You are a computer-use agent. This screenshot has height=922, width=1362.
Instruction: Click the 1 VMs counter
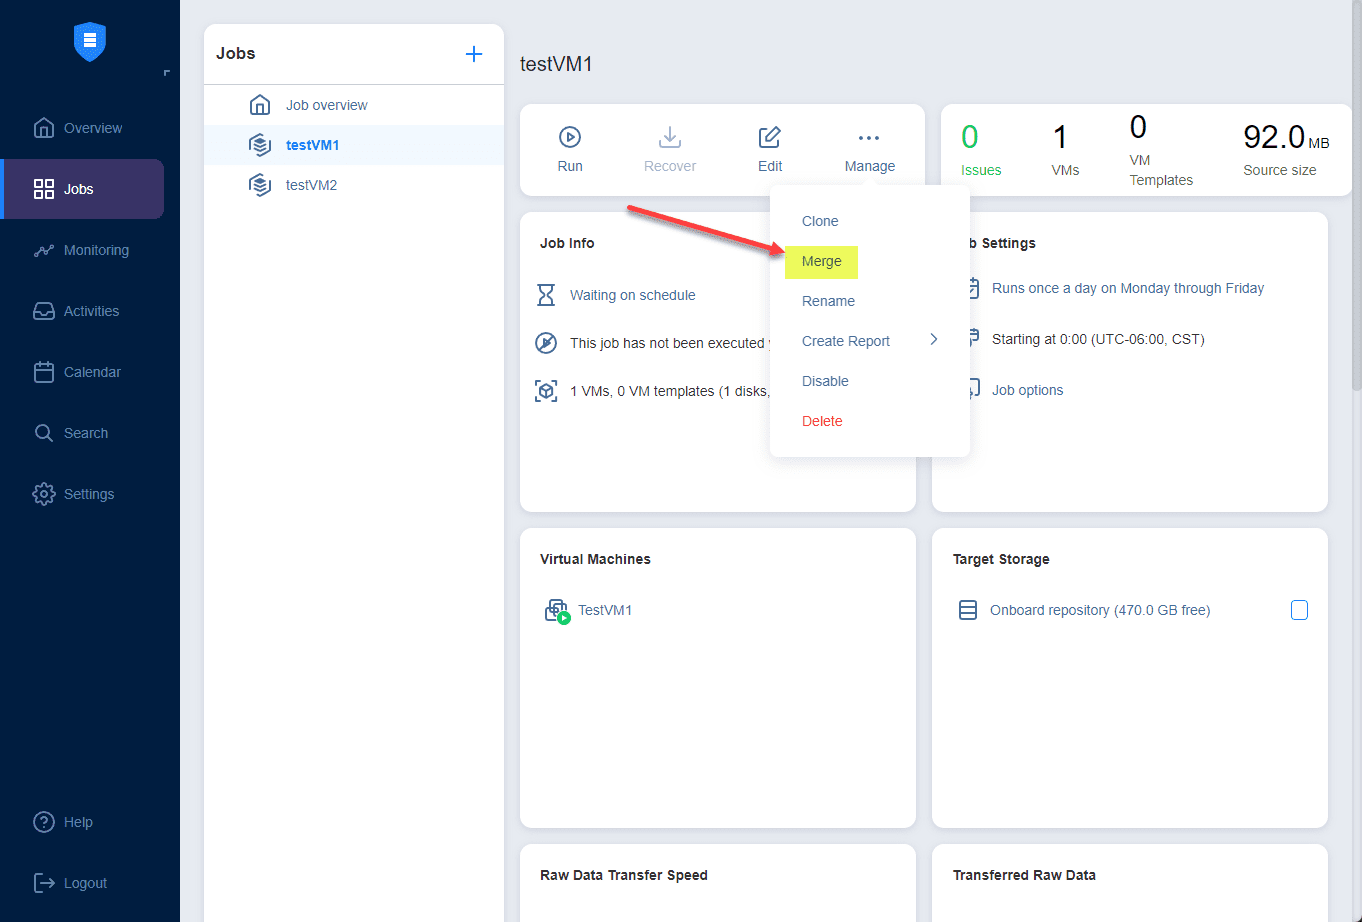pos(1065,151)
